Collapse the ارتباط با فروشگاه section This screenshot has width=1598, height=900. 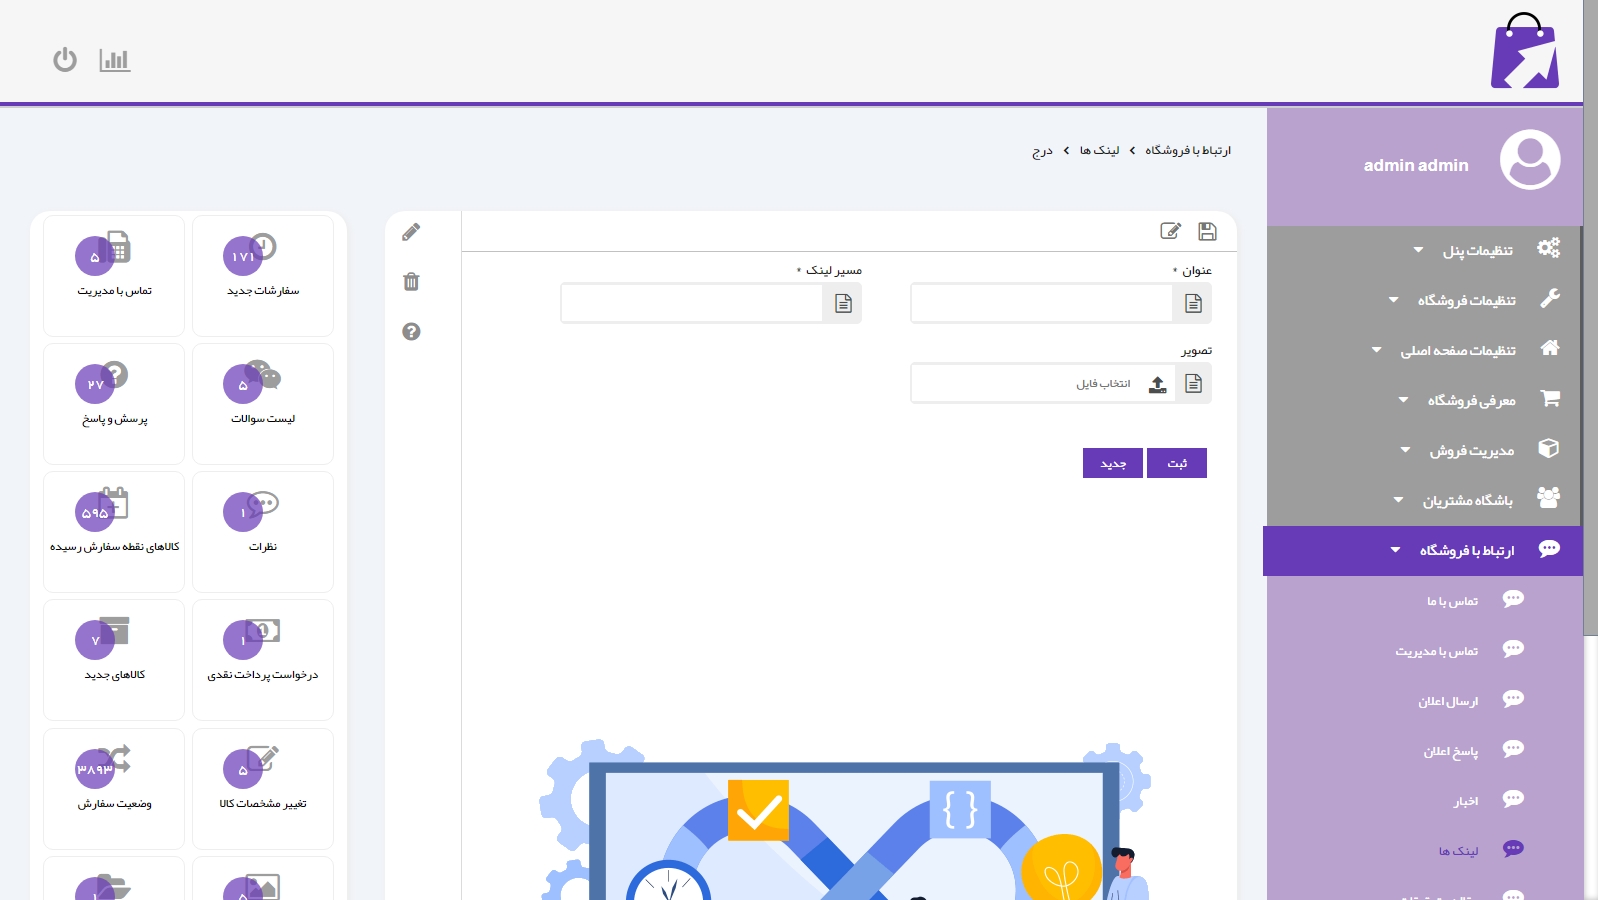click(x=1466, y=550)
